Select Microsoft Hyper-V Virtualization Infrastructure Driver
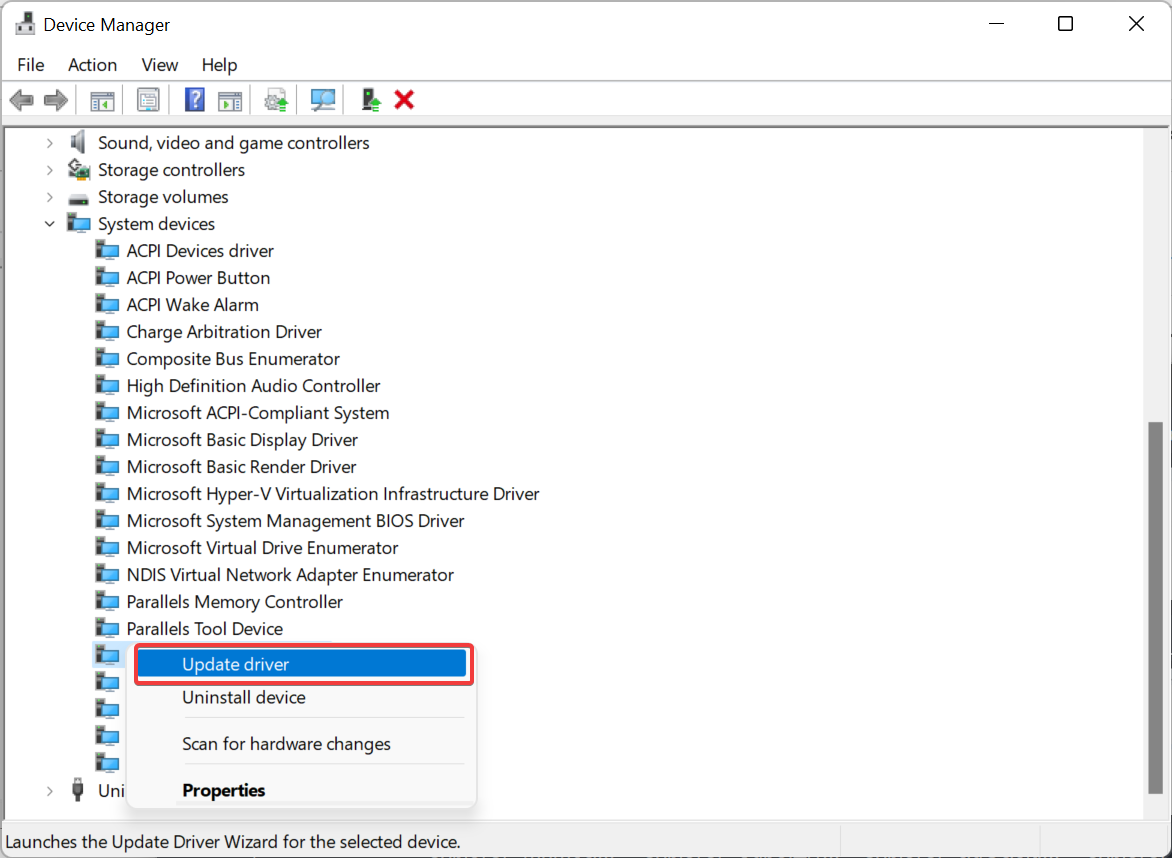 click(333, 493)
